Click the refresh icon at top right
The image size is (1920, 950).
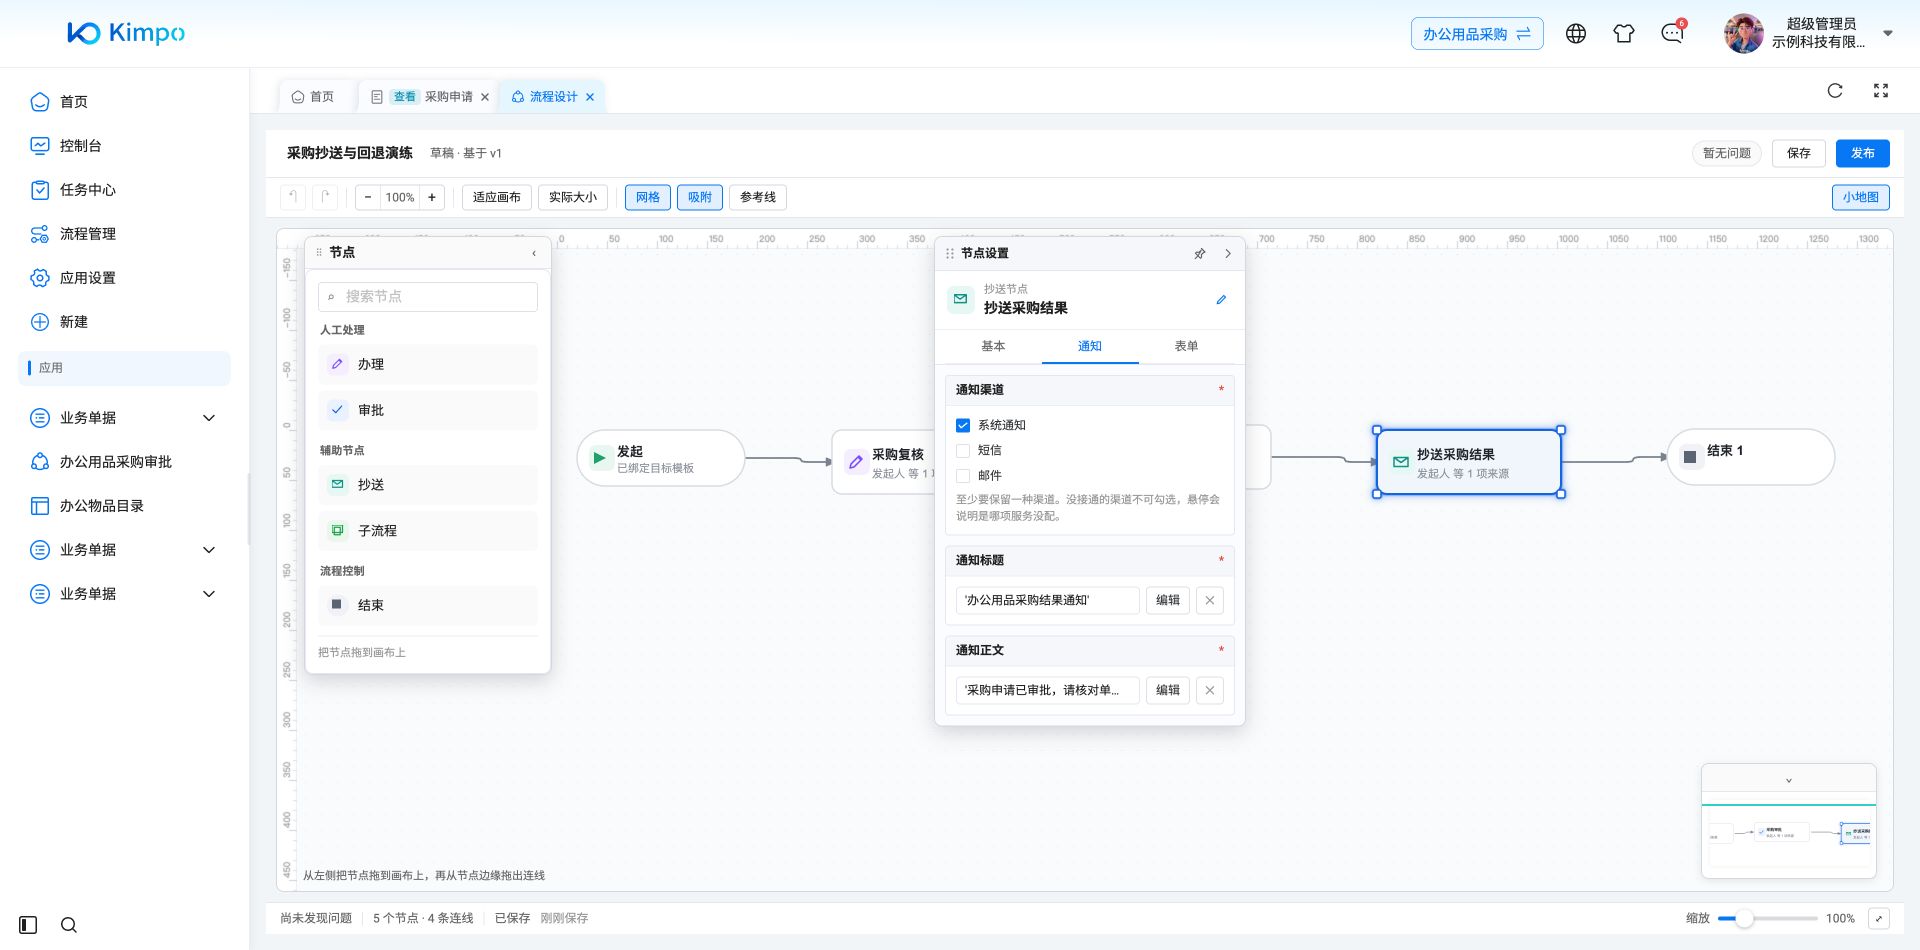pos(1835,91)
